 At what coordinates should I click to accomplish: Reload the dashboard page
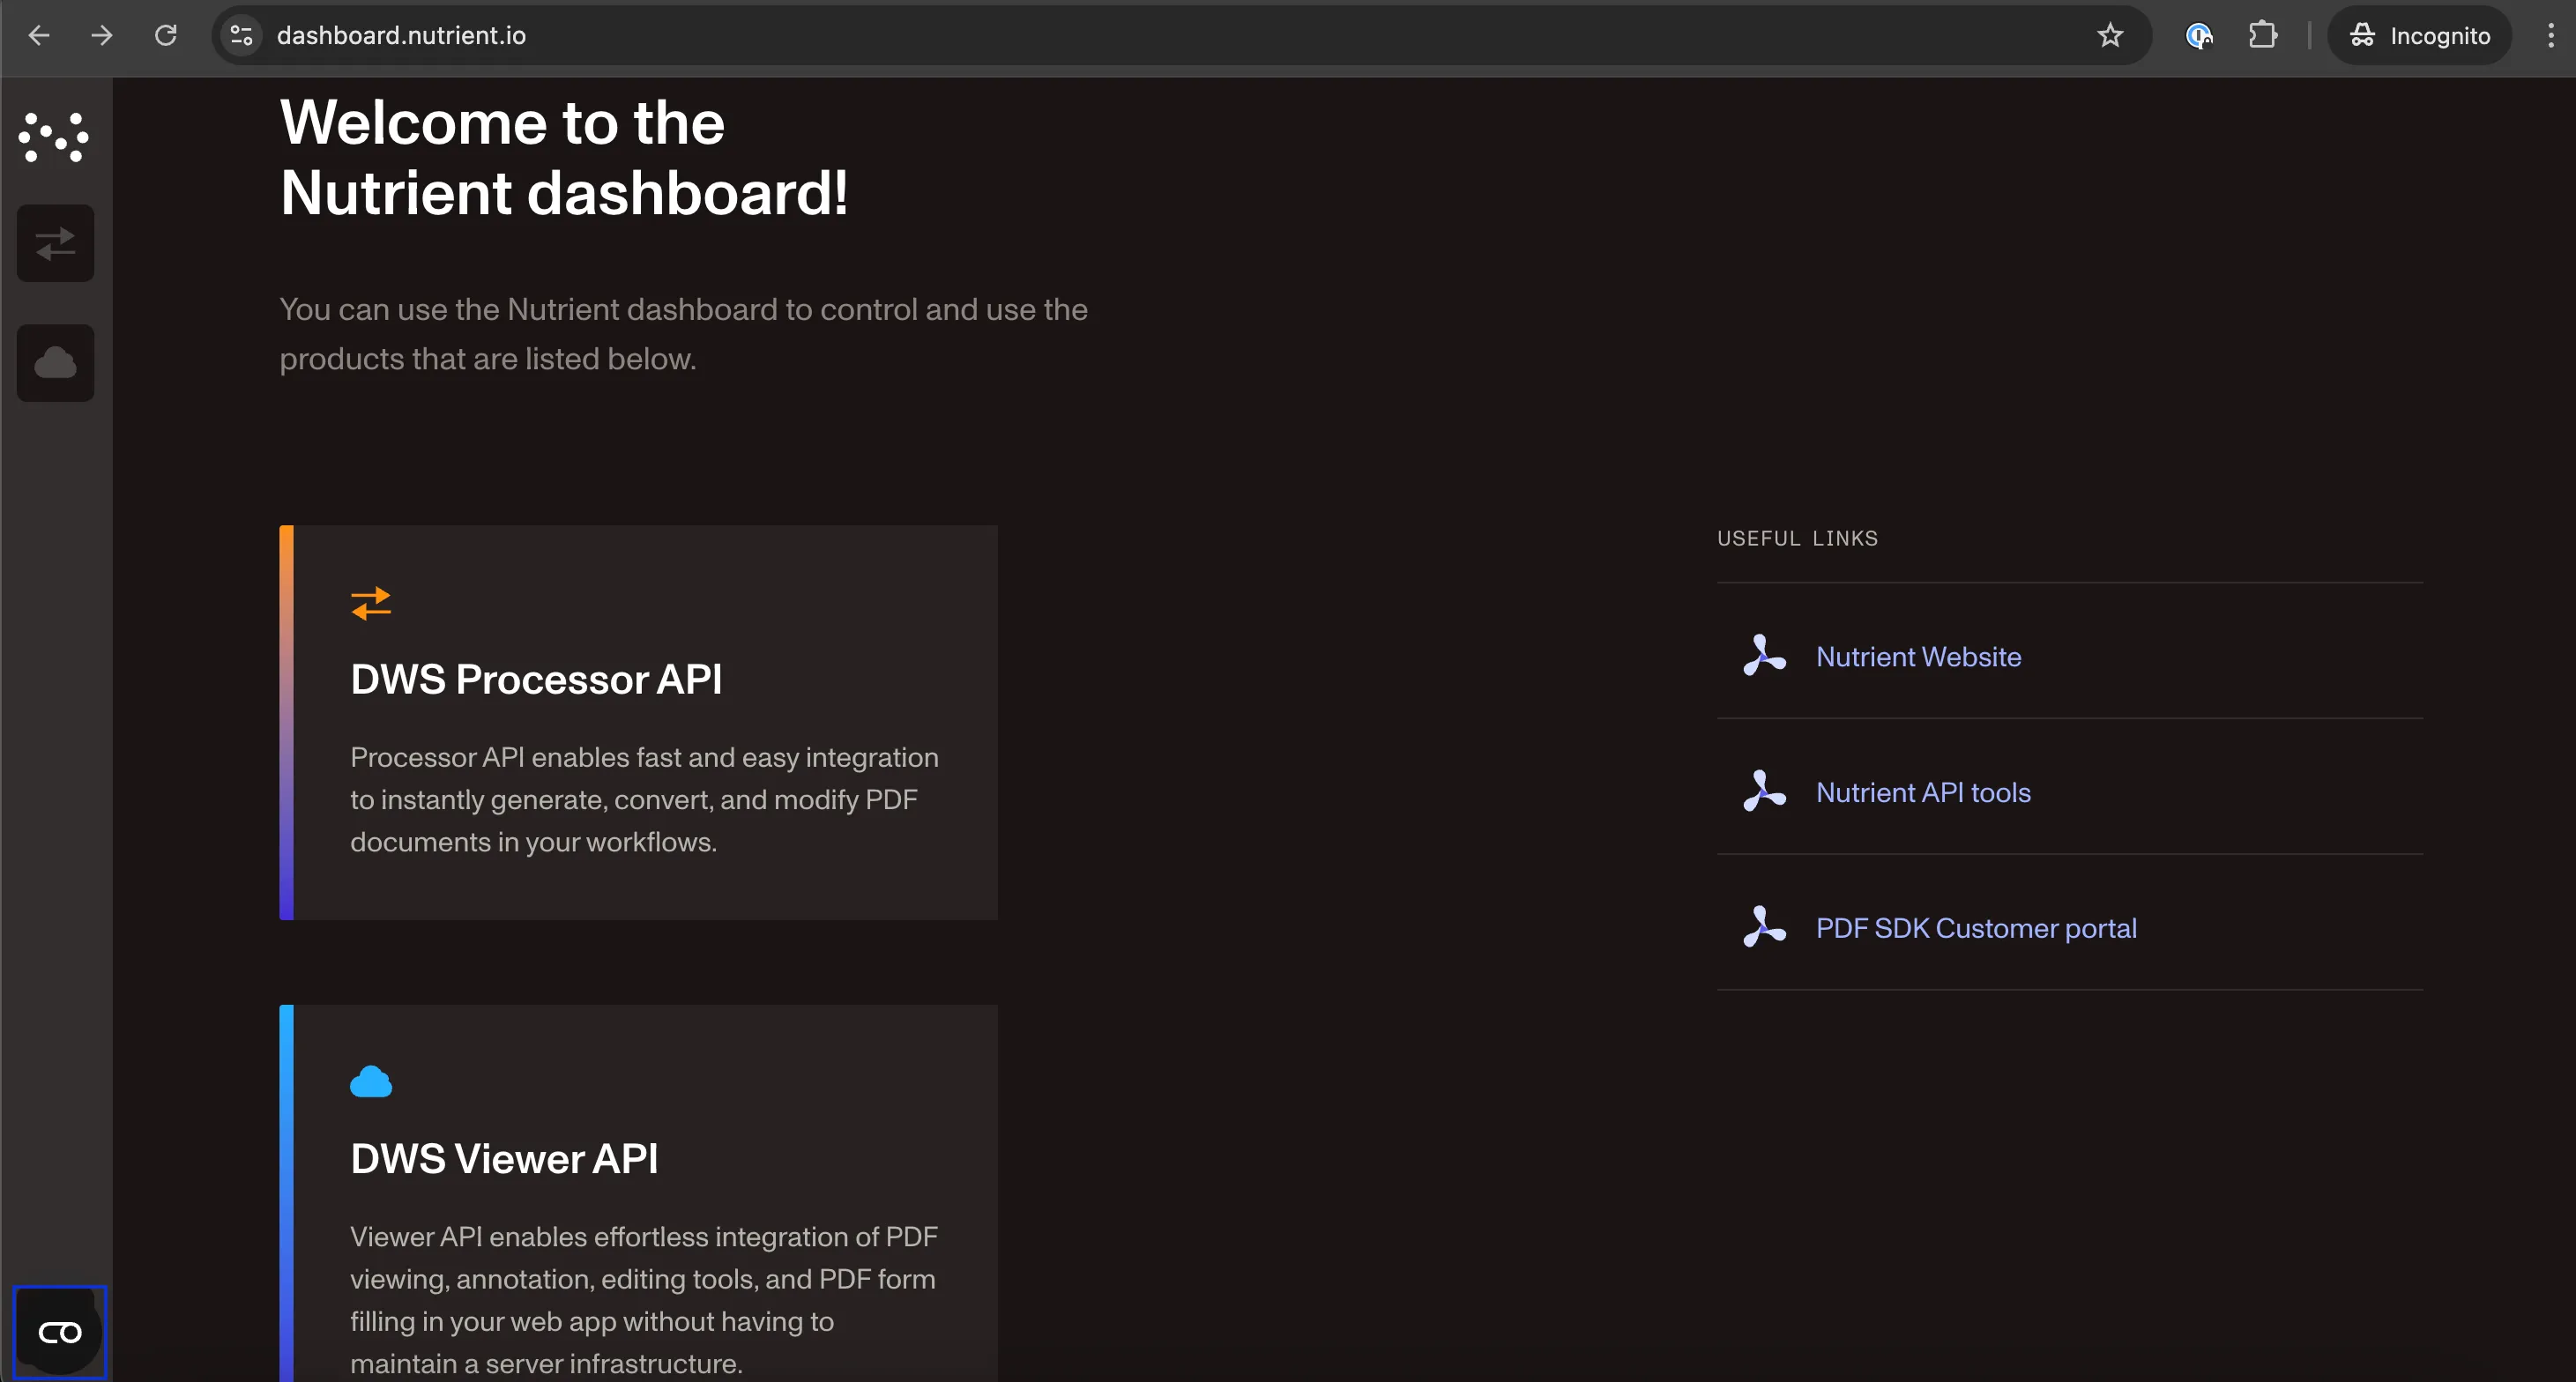(x=166, y=35)
